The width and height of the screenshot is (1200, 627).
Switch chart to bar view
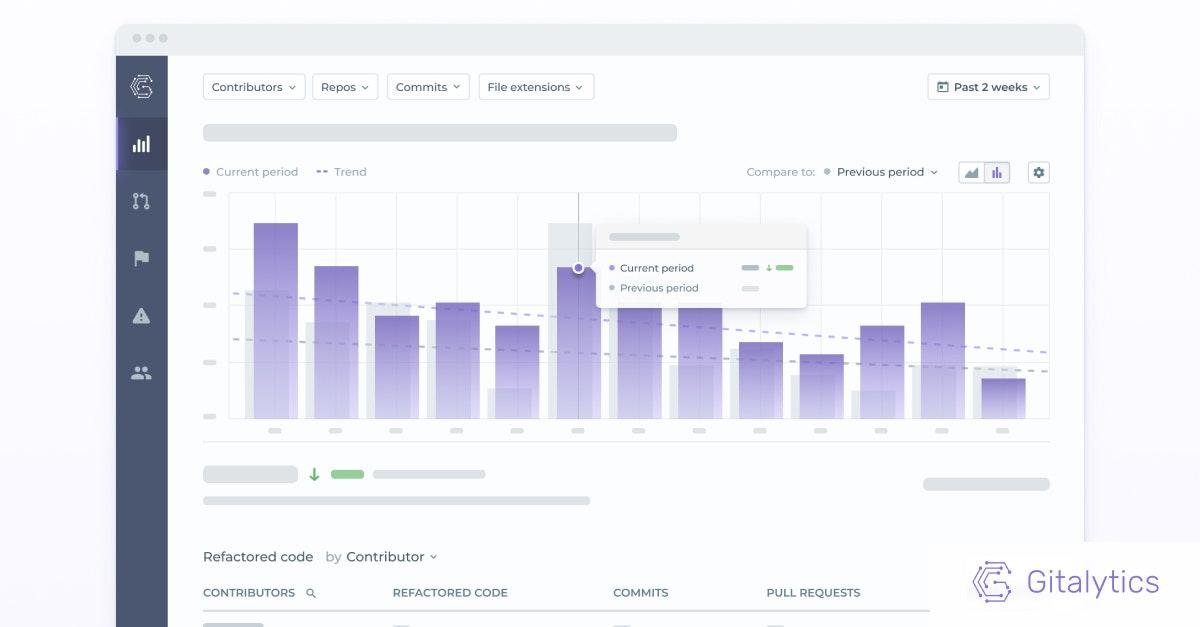(x=997, y=172)
